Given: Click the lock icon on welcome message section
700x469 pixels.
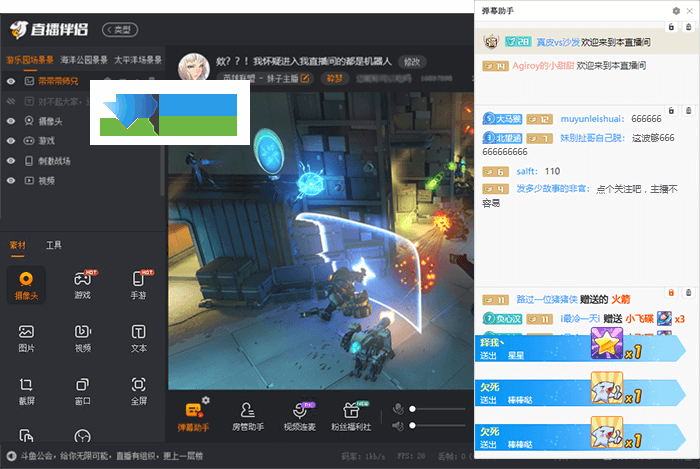Looking at the screenshot, I should pyautogui.click(x=671, y=27).
